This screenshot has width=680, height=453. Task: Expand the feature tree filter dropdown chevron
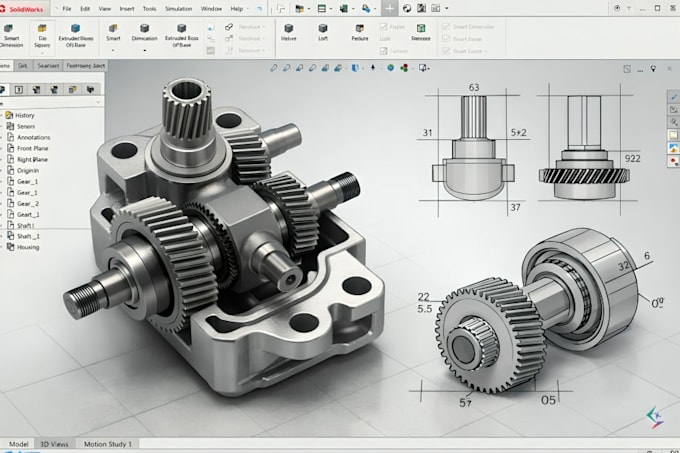(98, 103)
